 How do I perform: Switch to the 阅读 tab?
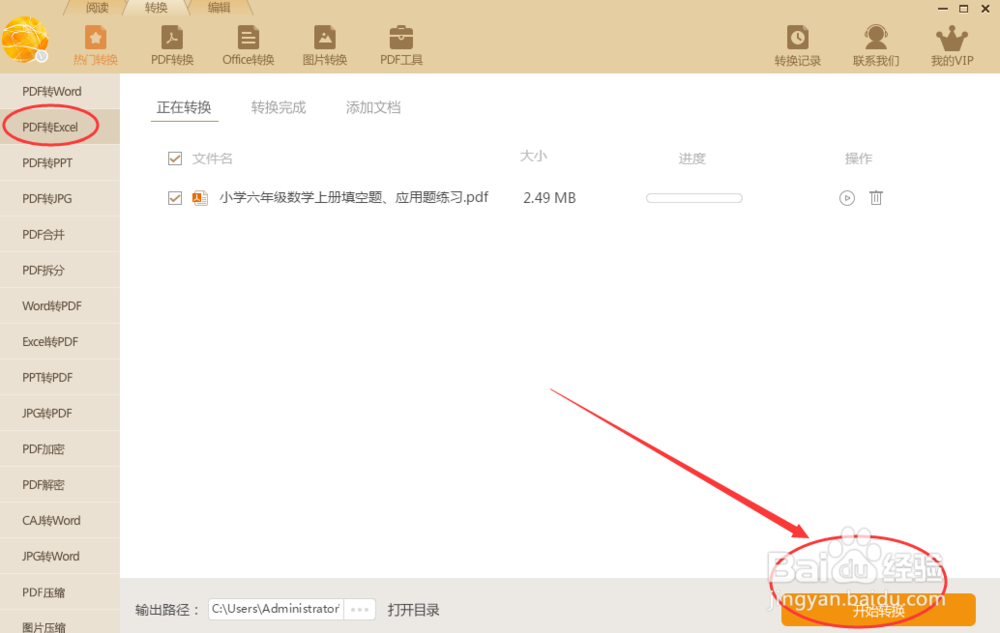tap(97, 8)
